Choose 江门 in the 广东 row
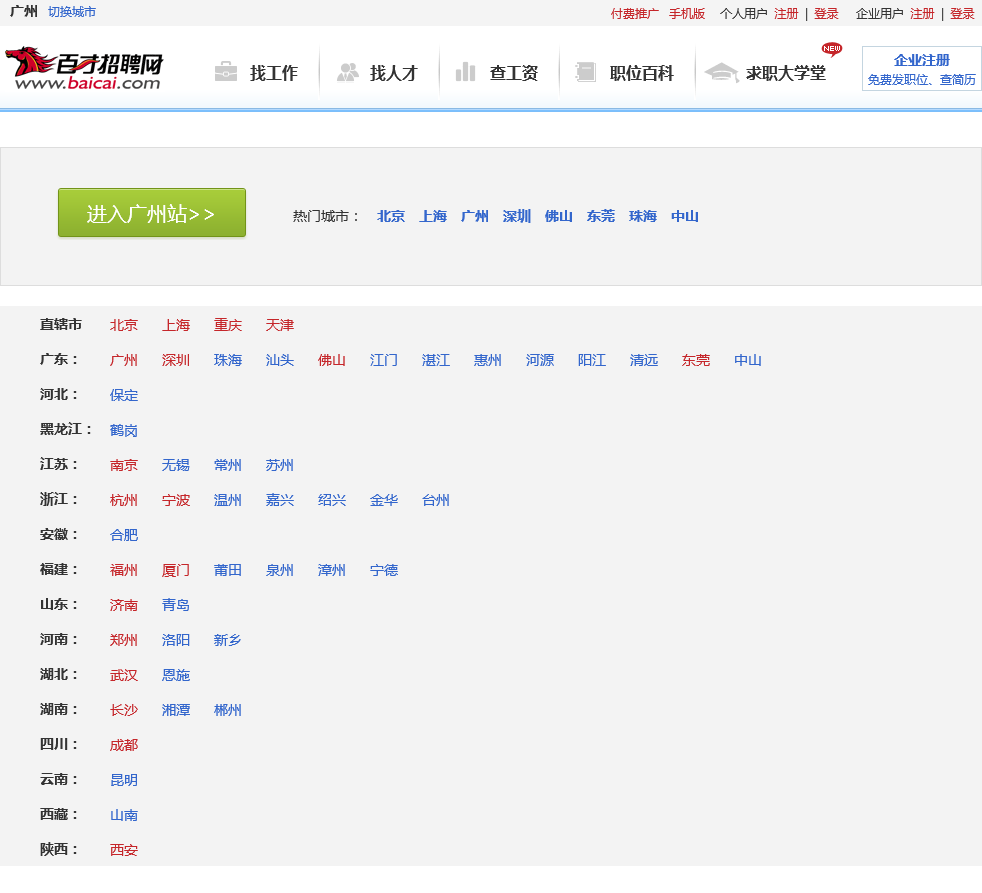The width and height of the screenshot is (982, 893). [383, 360]
